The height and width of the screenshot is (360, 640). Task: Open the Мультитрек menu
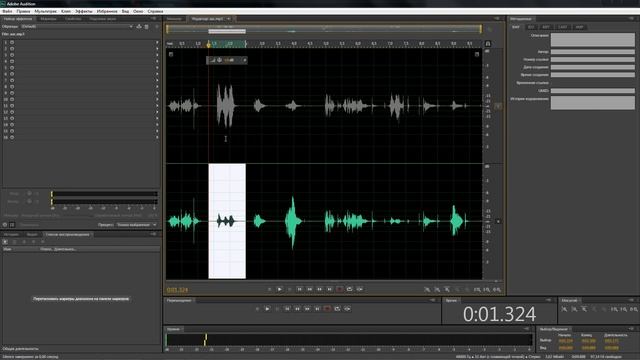click(x=46, y=11)
